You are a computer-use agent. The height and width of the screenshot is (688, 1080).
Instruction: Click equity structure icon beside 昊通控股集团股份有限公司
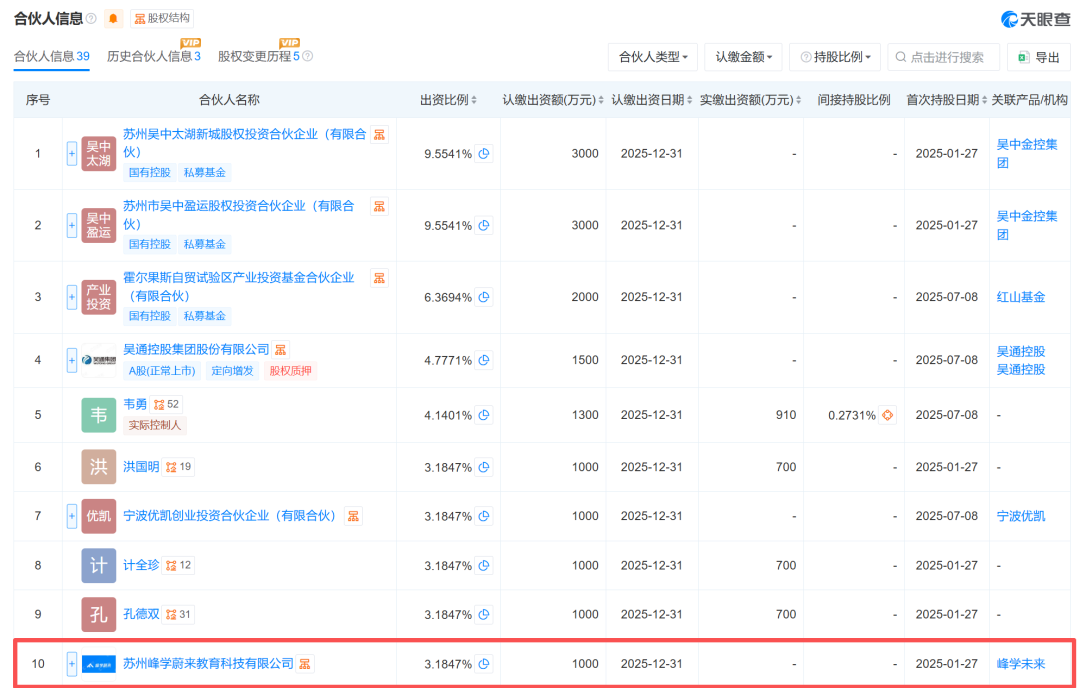pos(281,350)
